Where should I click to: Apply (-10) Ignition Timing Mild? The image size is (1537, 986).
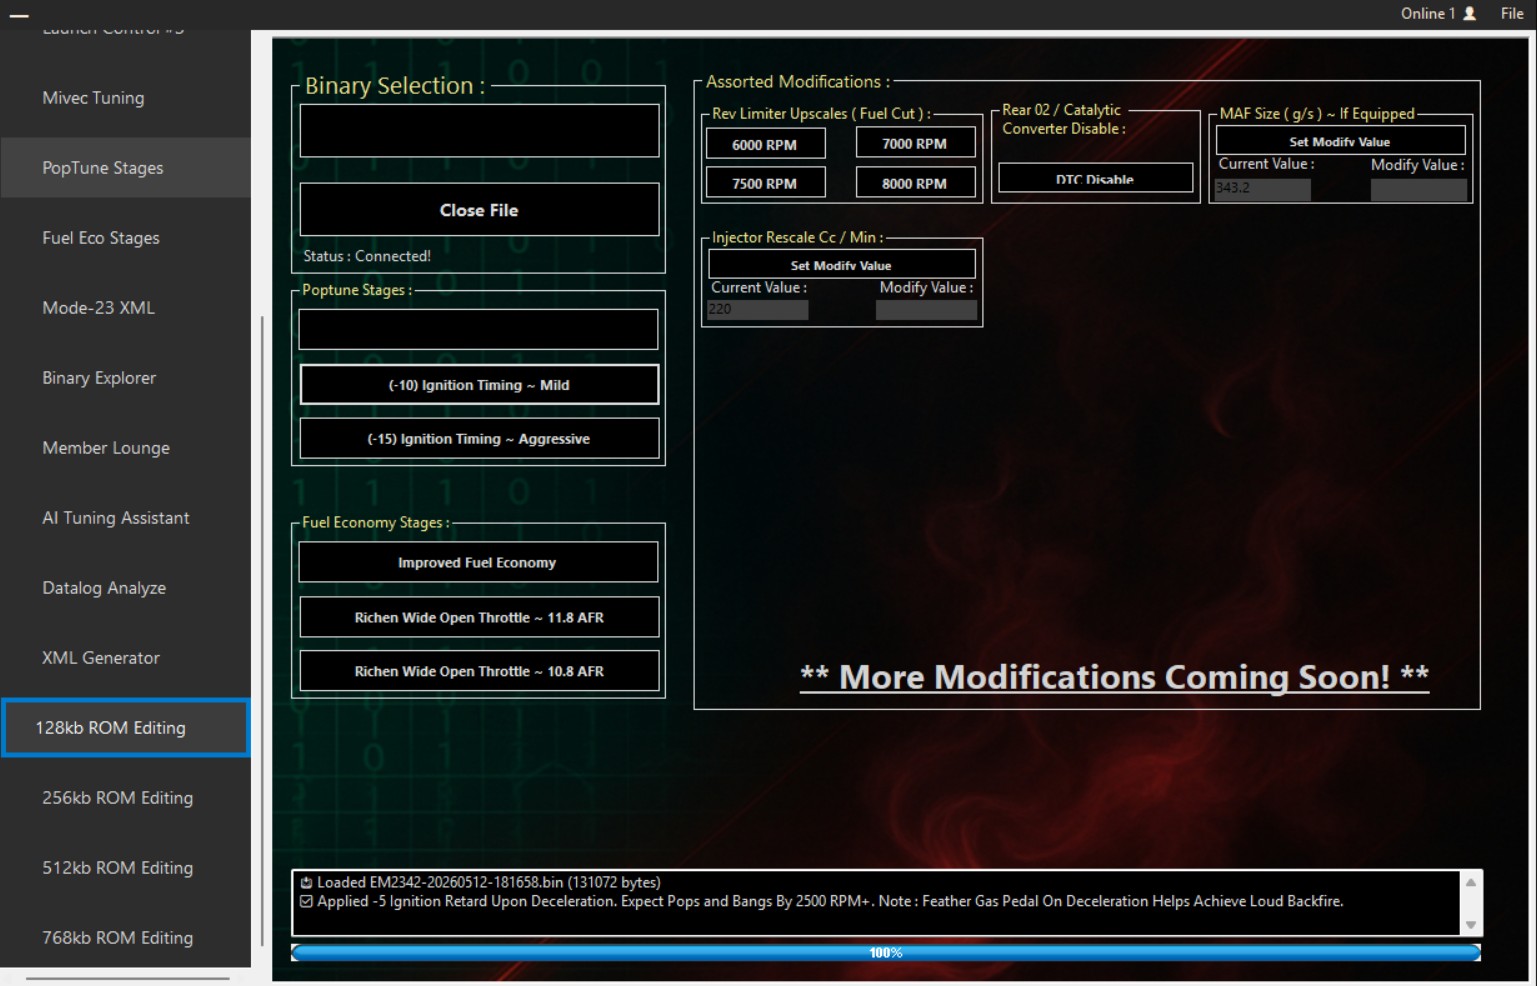coord(479,385)
